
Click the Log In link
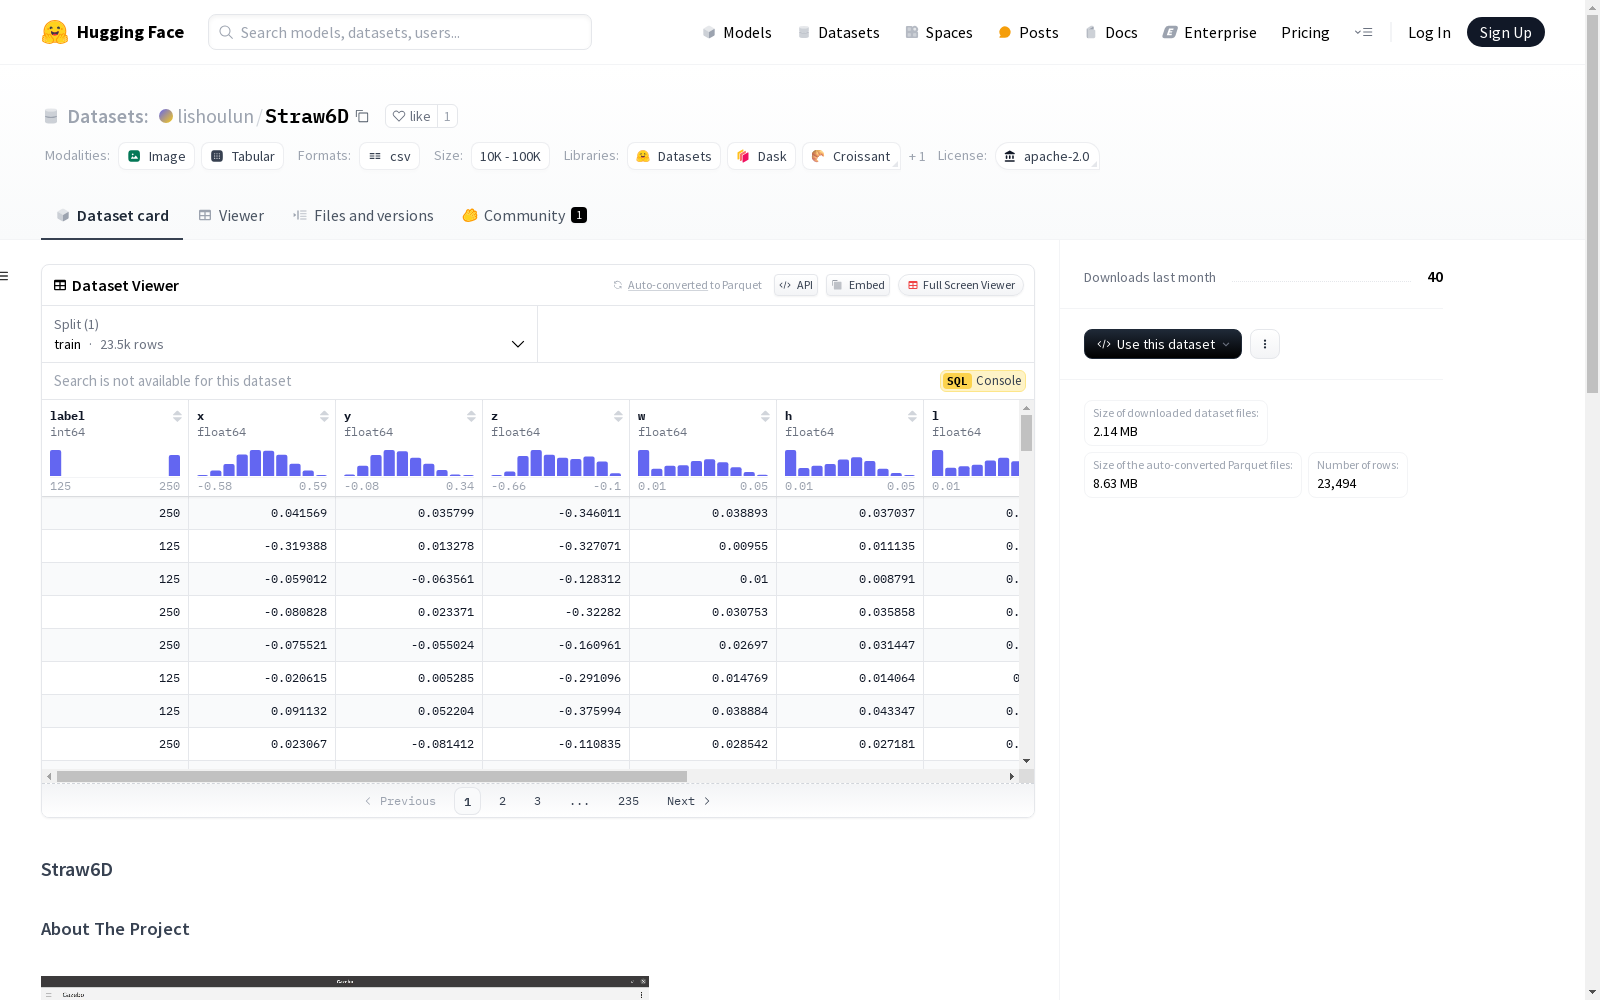pyautogui.click(x=1429, y=32)
